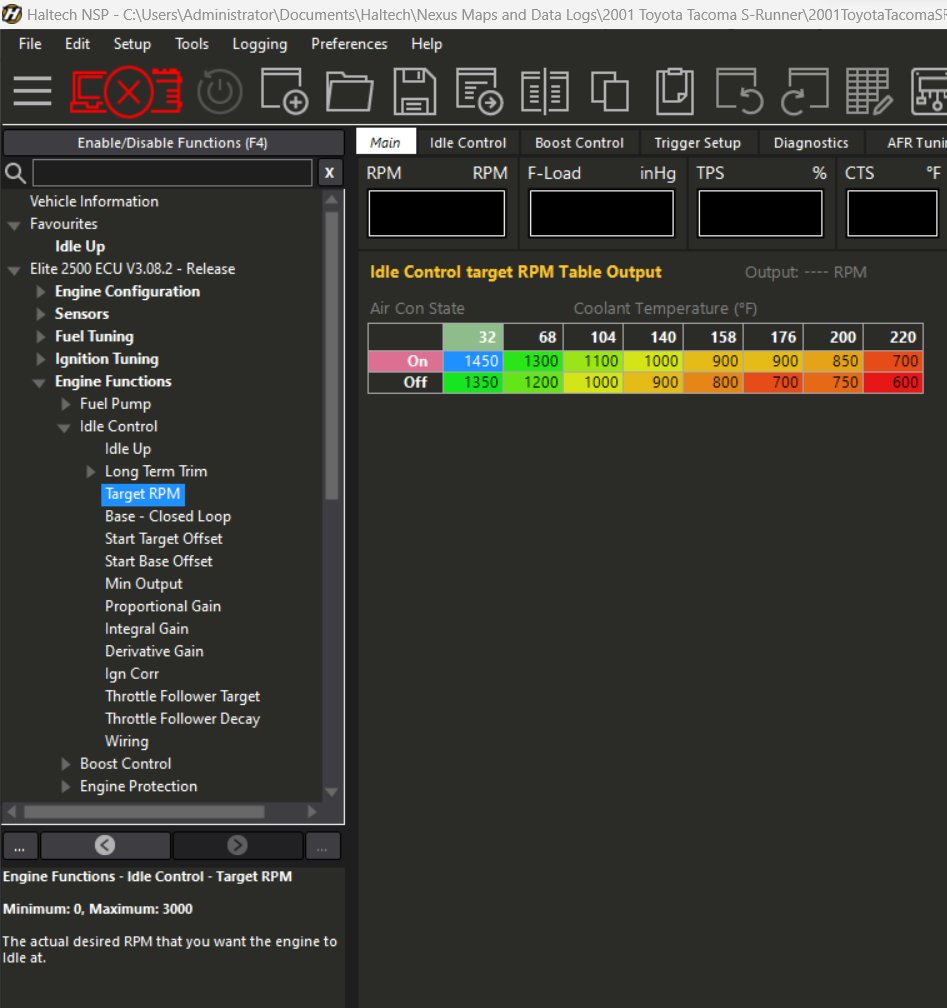Expand the Fuel Pump node
This screenshot has height=1008, width=947.
(66, 404)
